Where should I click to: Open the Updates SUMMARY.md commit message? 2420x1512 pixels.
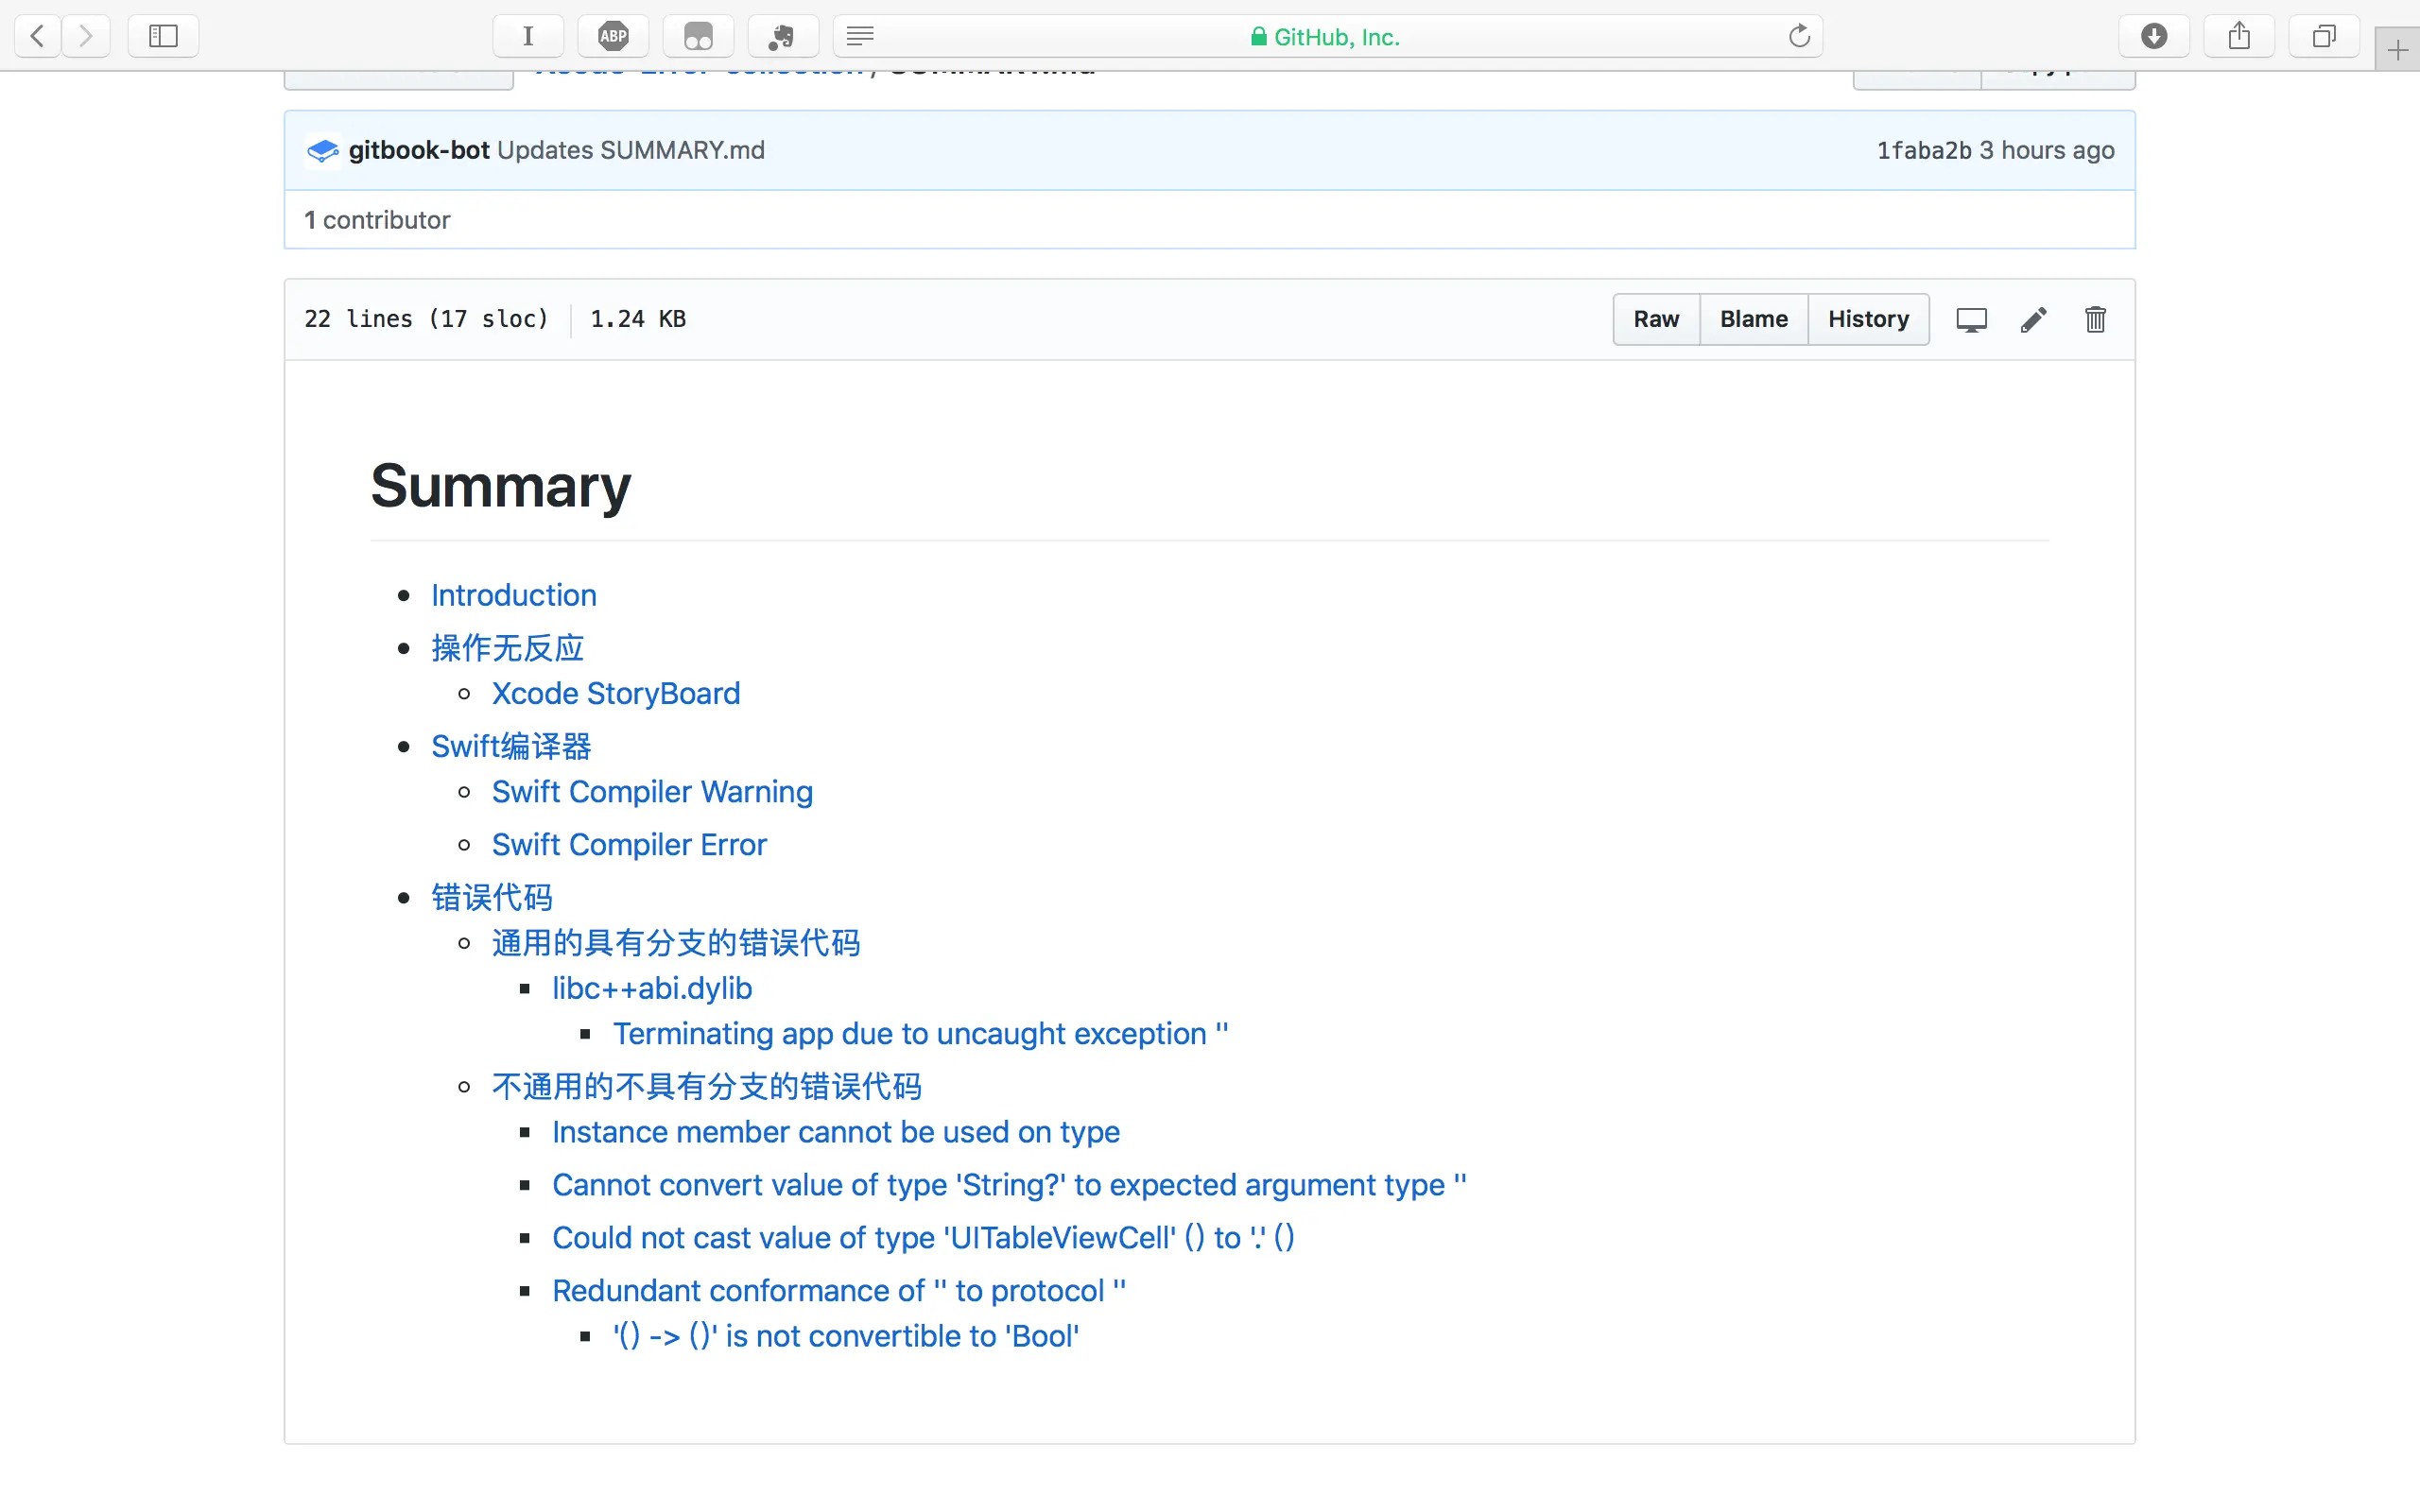click(631, 150)
